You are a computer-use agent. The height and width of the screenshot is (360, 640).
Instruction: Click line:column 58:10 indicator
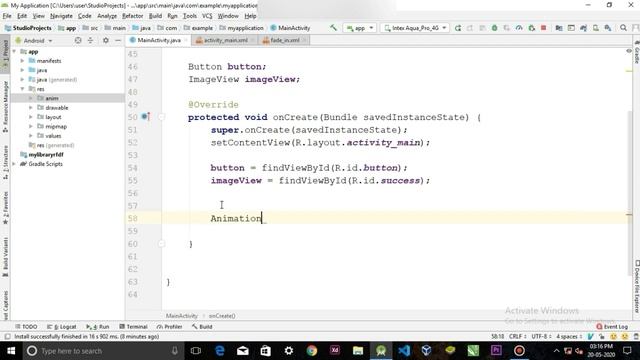click(497, 336)
